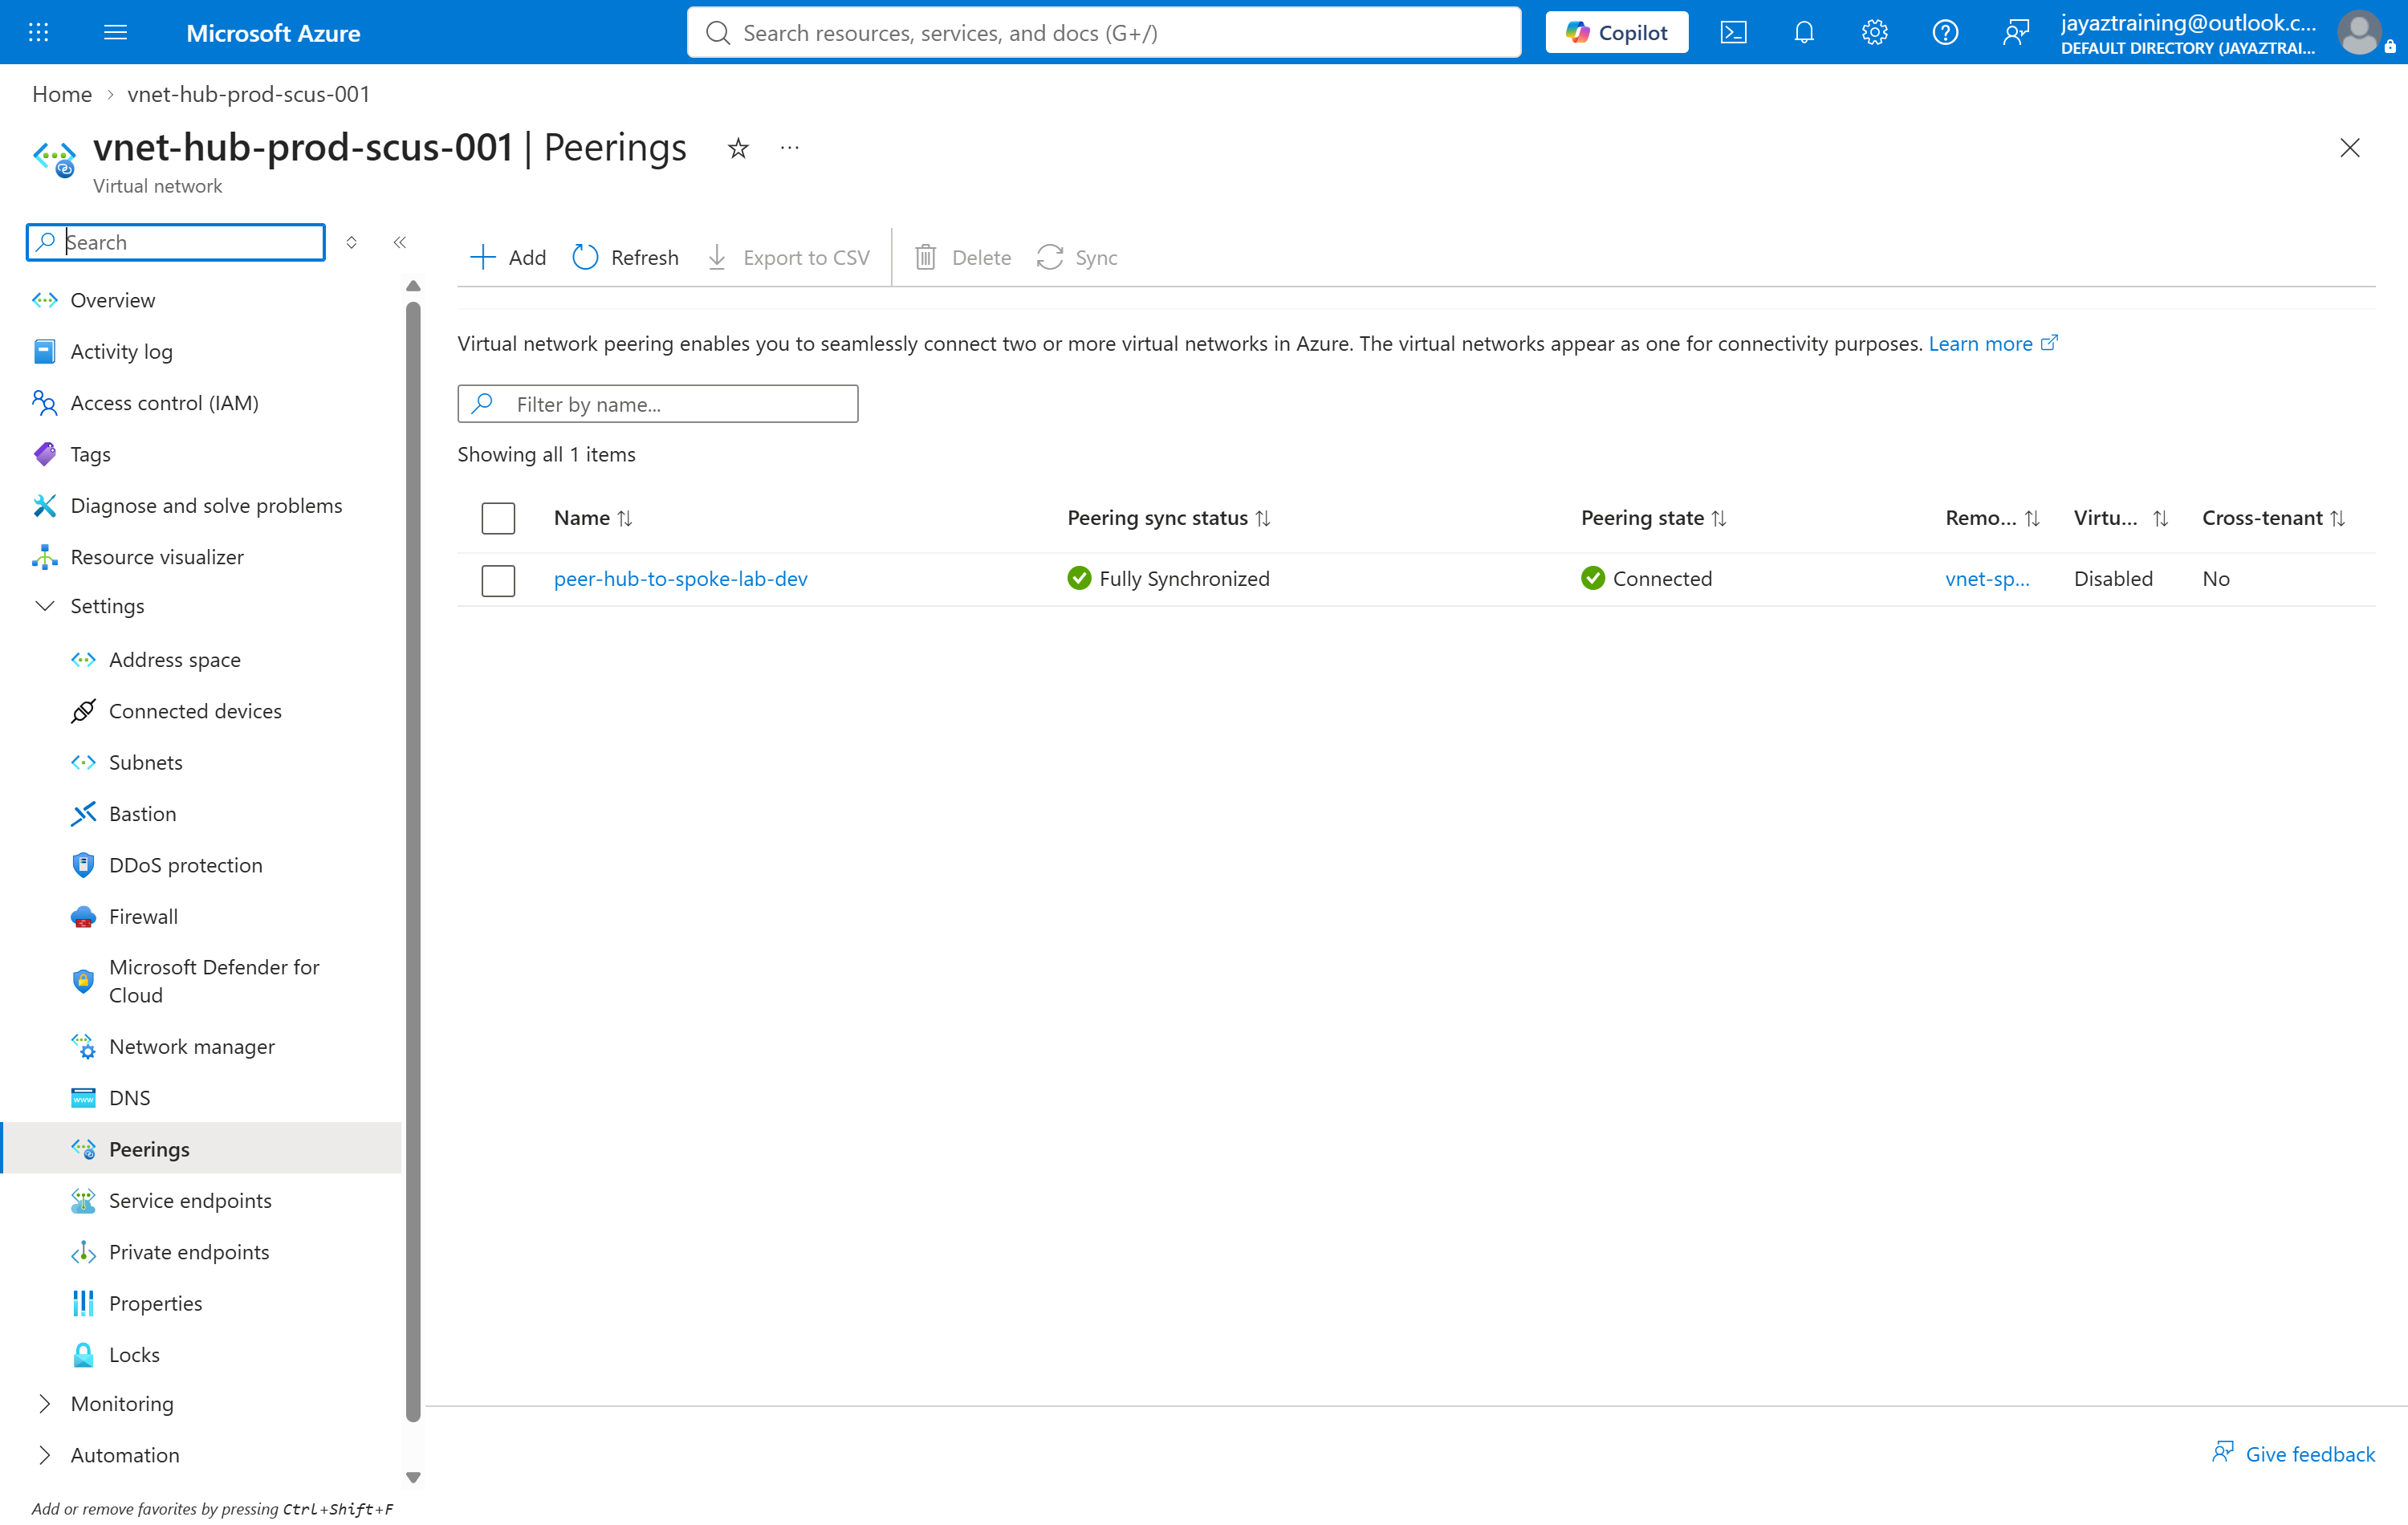
Task: Click Give feedback
Action: pos(2293,1453)
